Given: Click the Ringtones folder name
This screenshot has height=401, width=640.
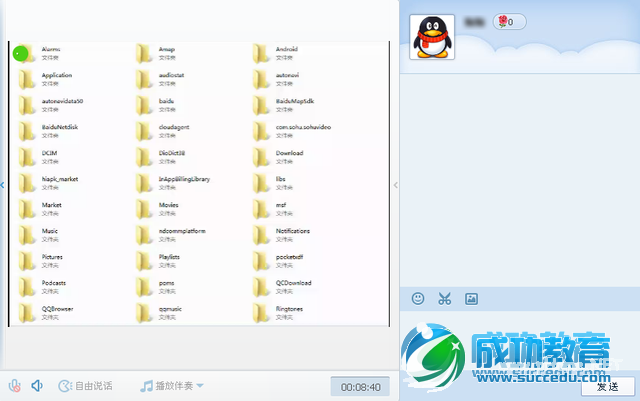Looking at the screenshot, I should pos(289,309).
